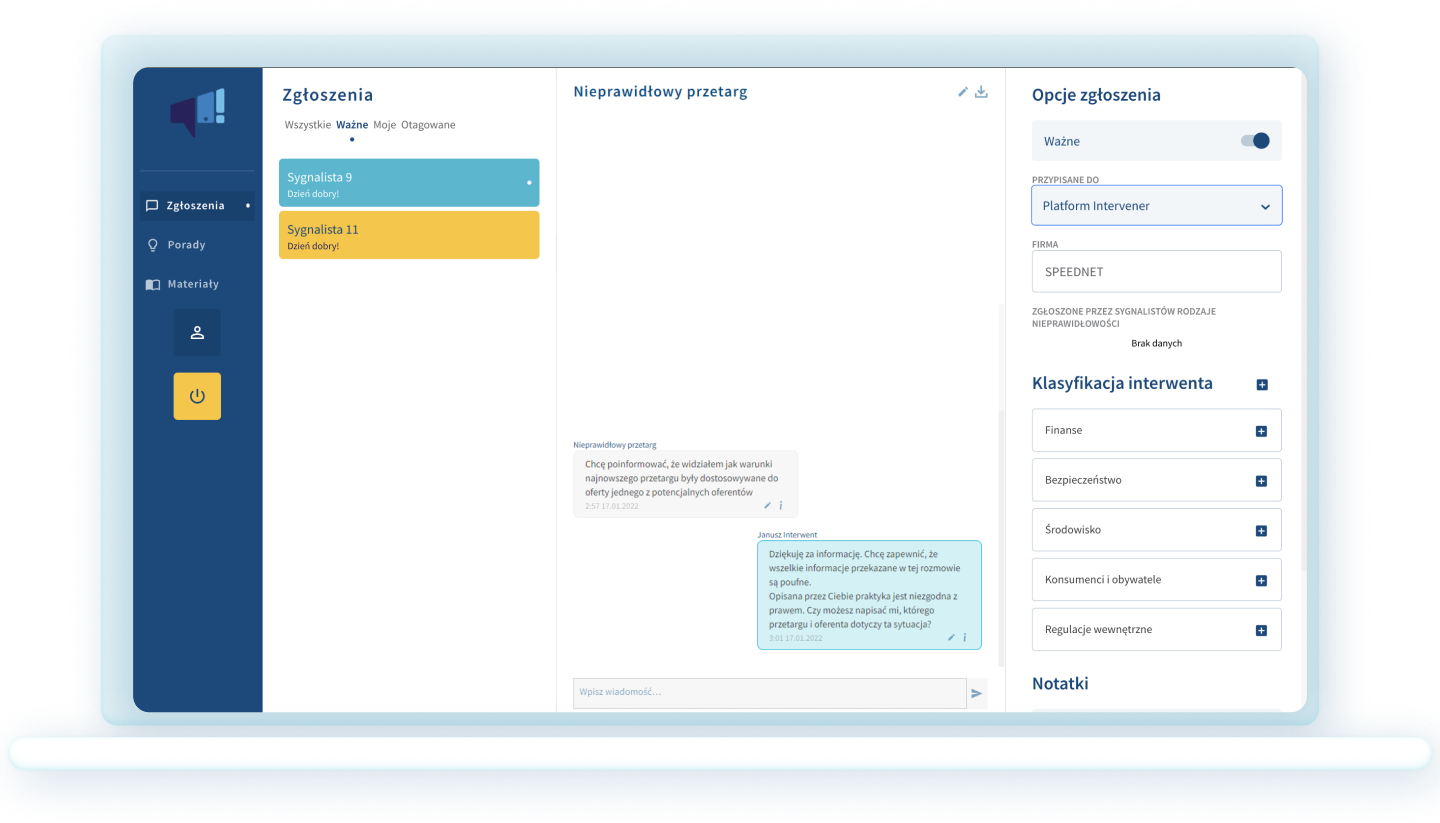Send the message with the arrow icon
Screen dimensions: 1440x823
(x=977, y=693)
